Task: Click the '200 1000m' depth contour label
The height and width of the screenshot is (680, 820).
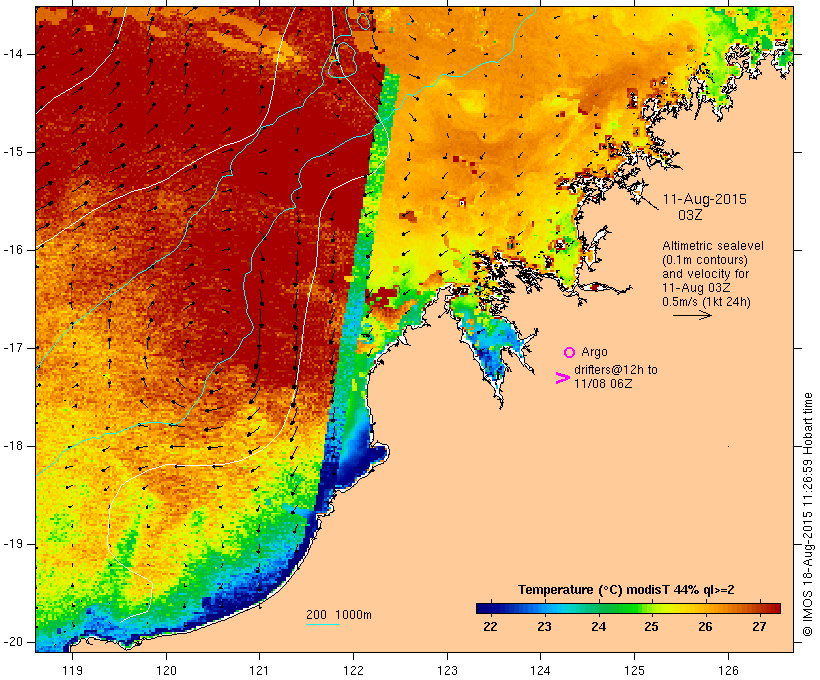Action: point(339,615)
